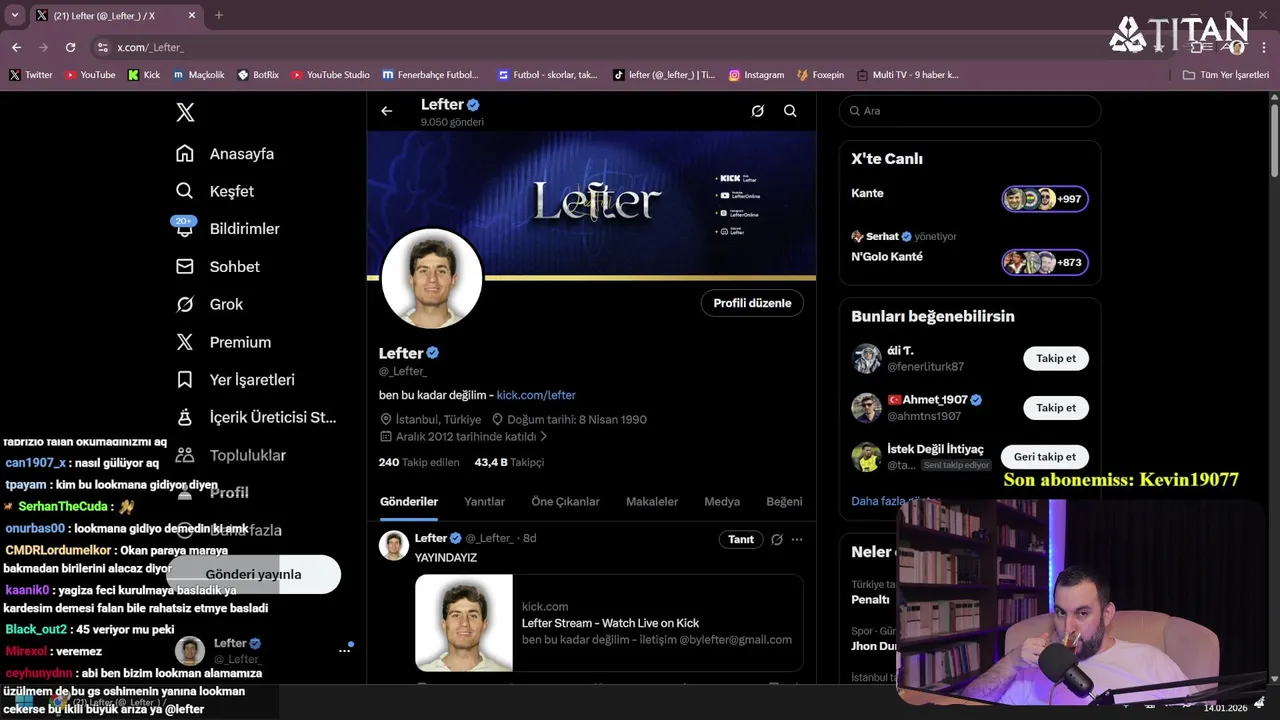Click the Tanıt button on the post
This screenshot has height=720, width=1280.
click(x=741, y=539)
